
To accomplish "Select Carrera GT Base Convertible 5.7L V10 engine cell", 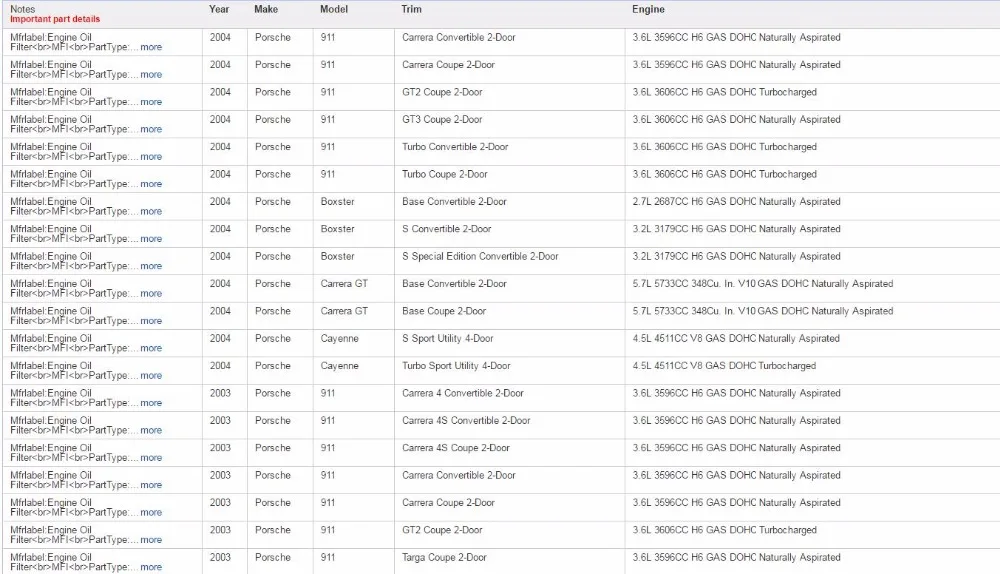I will pos(763,284).
